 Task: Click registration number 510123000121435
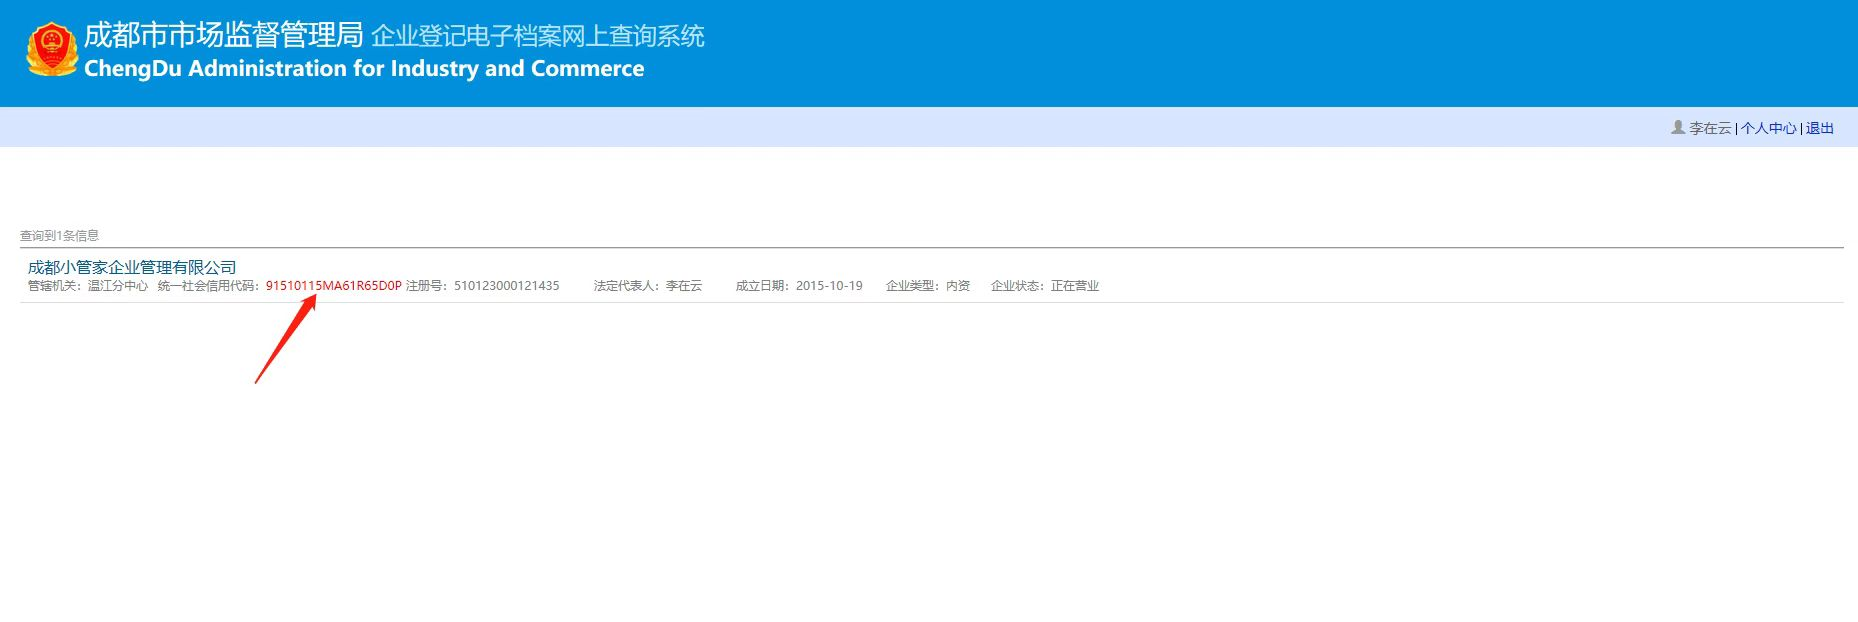pyautogui.click(x=506, y=286)
